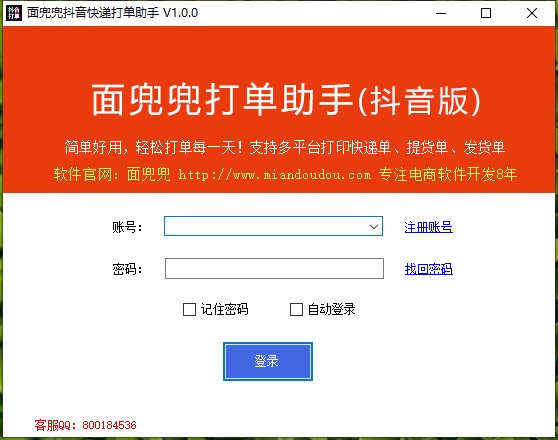The height and width of the screenshot is (440, 558).
Task: Click the 账号 label
Action: pos(127,227)
